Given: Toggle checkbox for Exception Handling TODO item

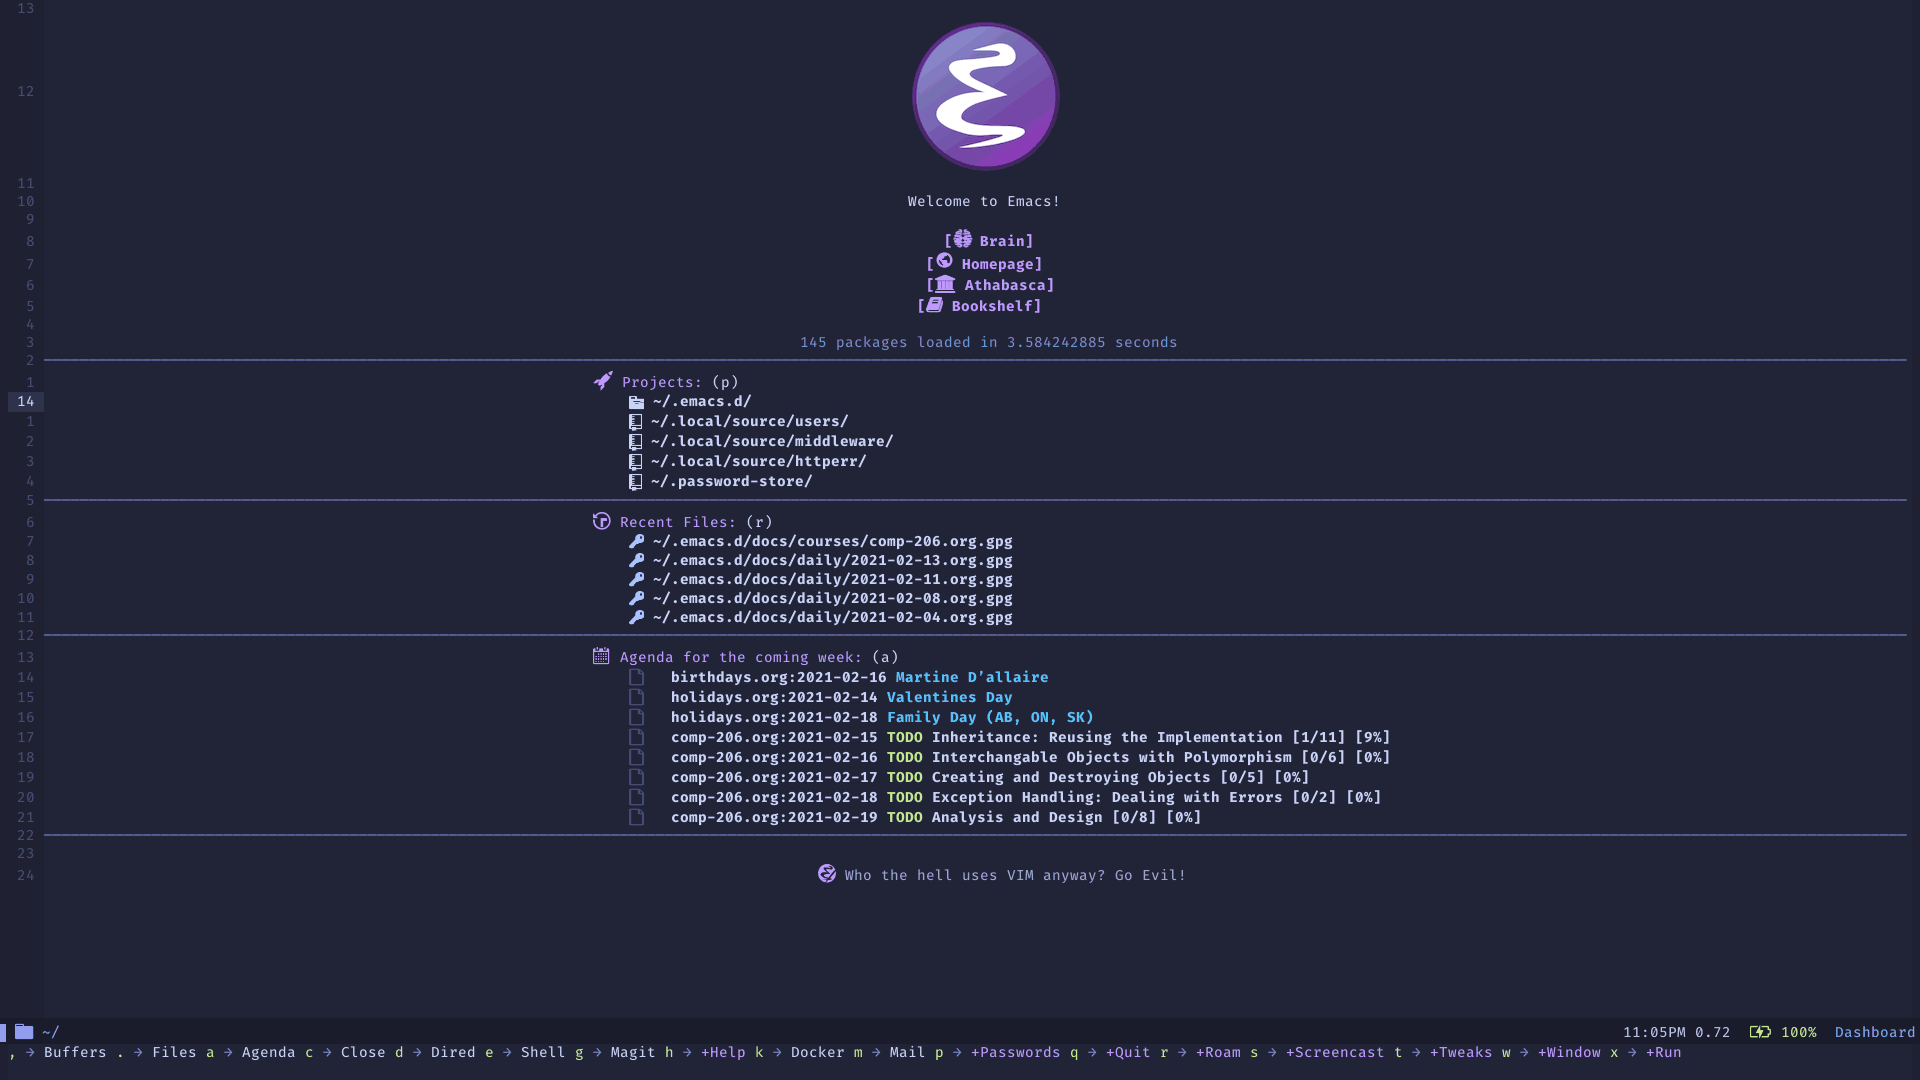Looking at the screenshot, I should pos(634,796).
